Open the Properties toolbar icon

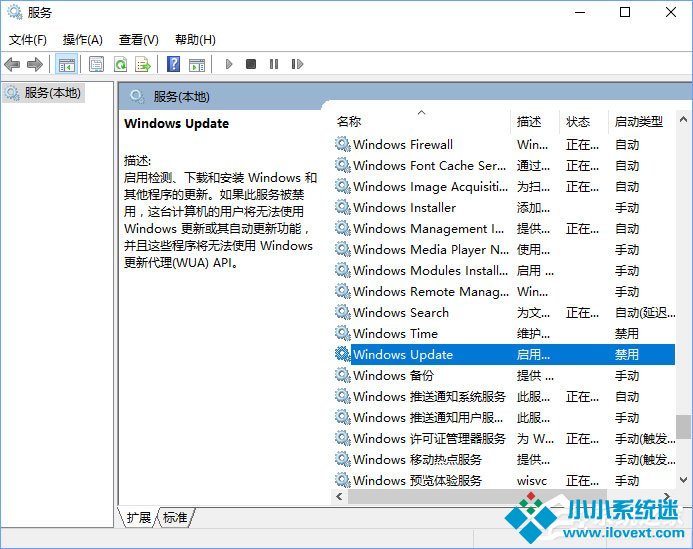(x=96, y=65)
